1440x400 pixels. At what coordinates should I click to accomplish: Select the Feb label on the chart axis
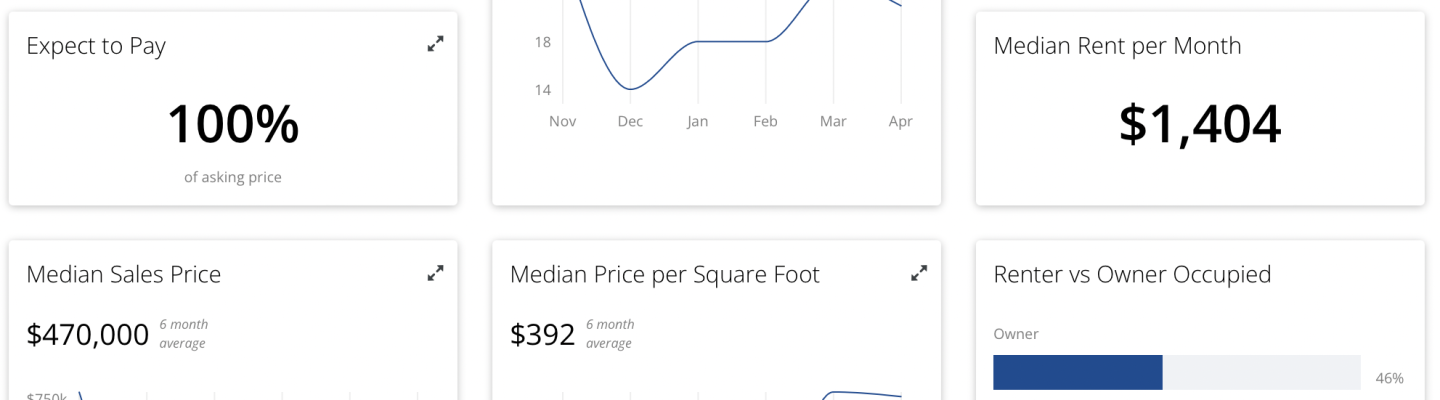tap(765, 121)
